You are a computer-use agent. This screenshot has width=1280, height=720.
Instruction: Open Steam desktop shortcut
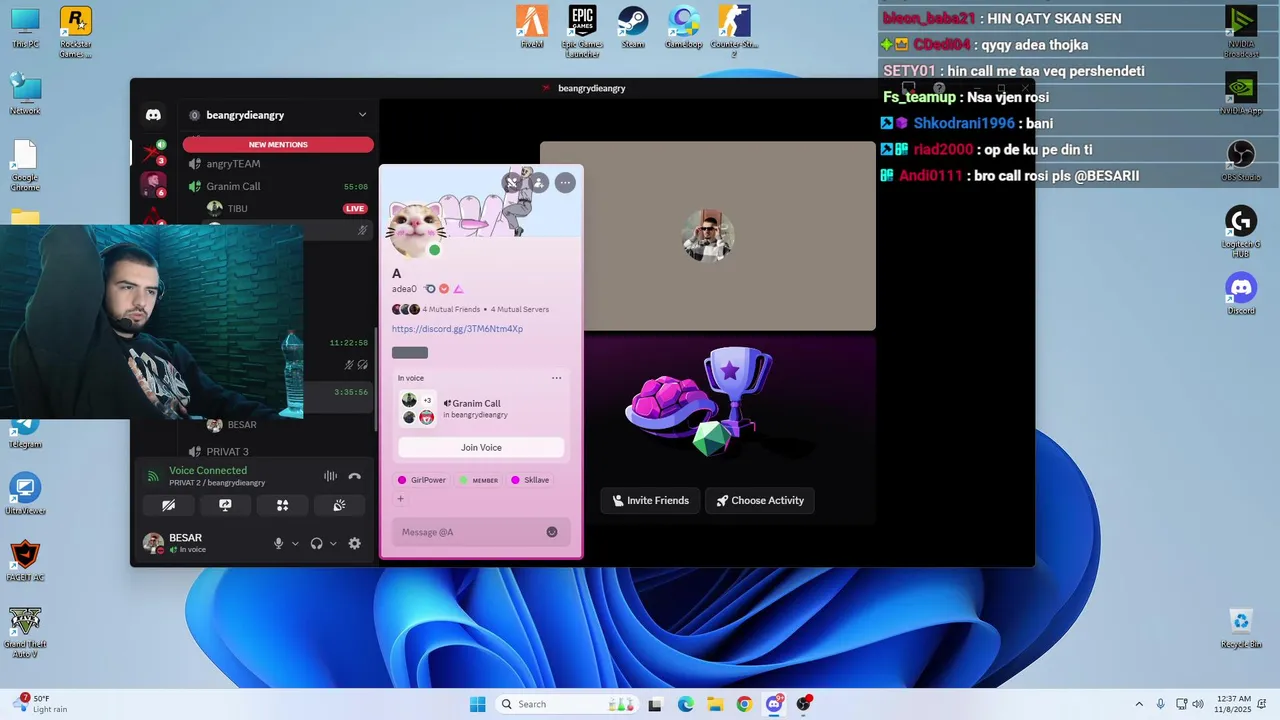(x=632, y=27)
